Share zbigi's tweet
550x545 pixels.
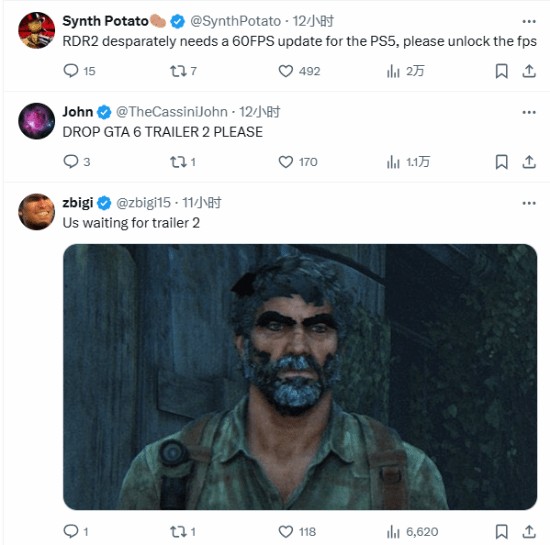click(x=529, y=532)
